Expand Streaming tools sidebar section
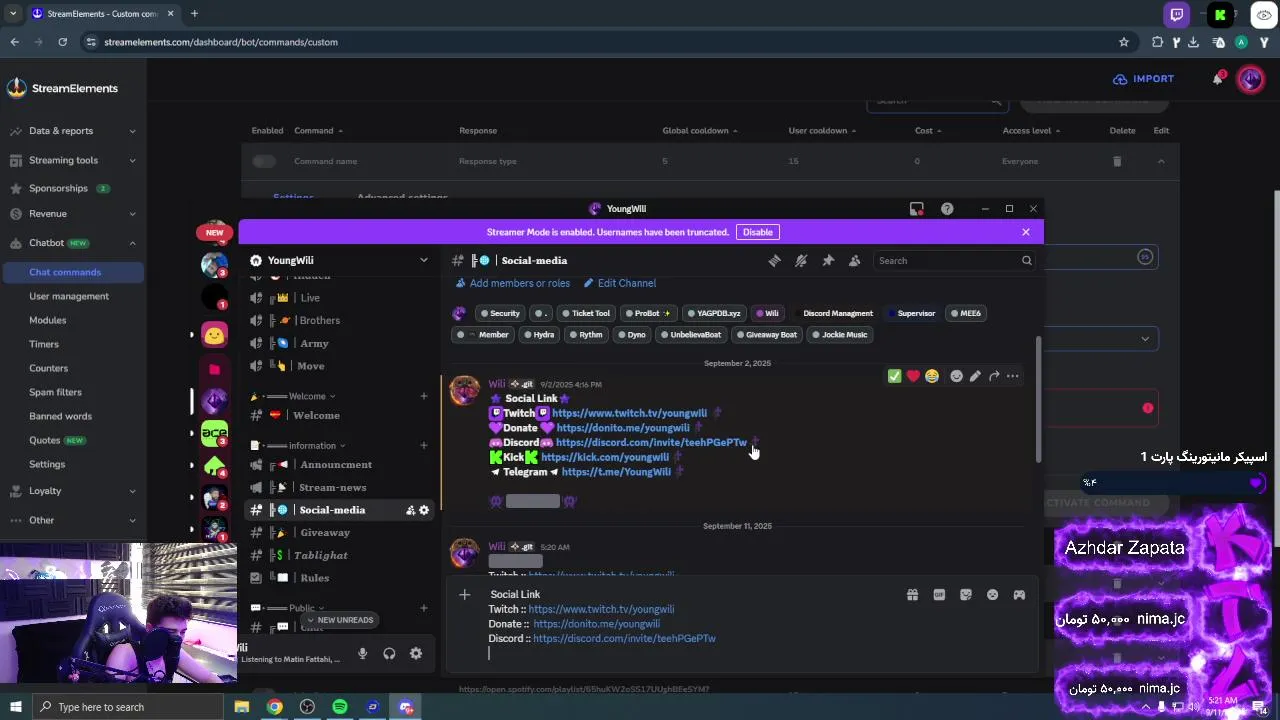Screen dimensions: 1280x720 tap(132, 160)
